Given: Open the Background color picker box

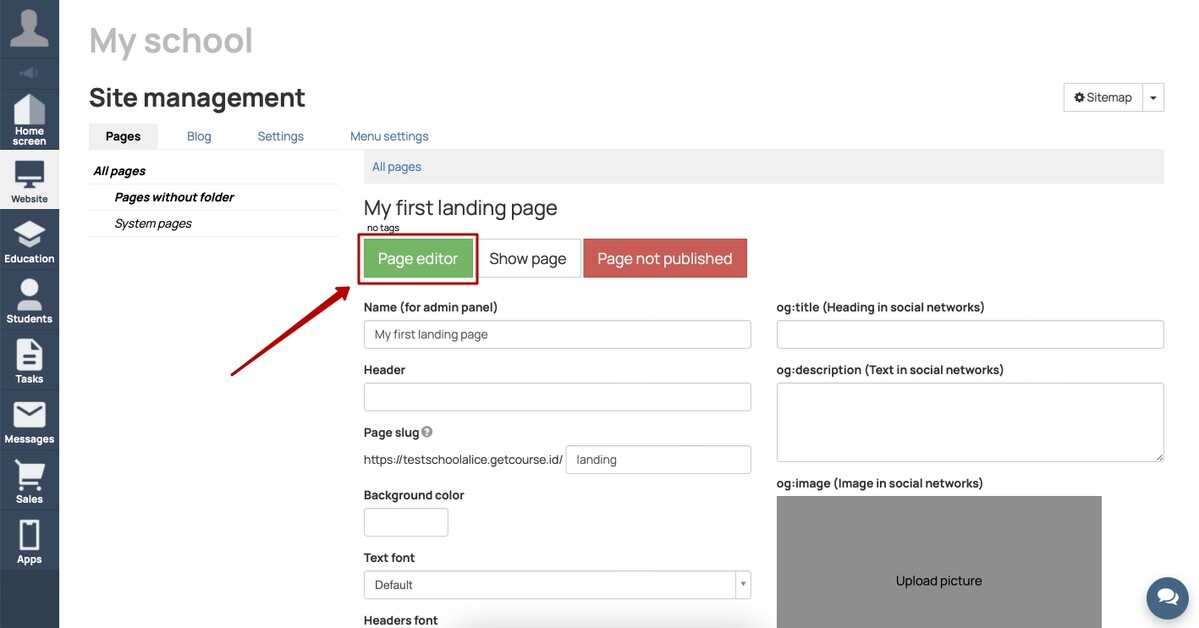Looking at the screenshot, I should tap(406, 522).
